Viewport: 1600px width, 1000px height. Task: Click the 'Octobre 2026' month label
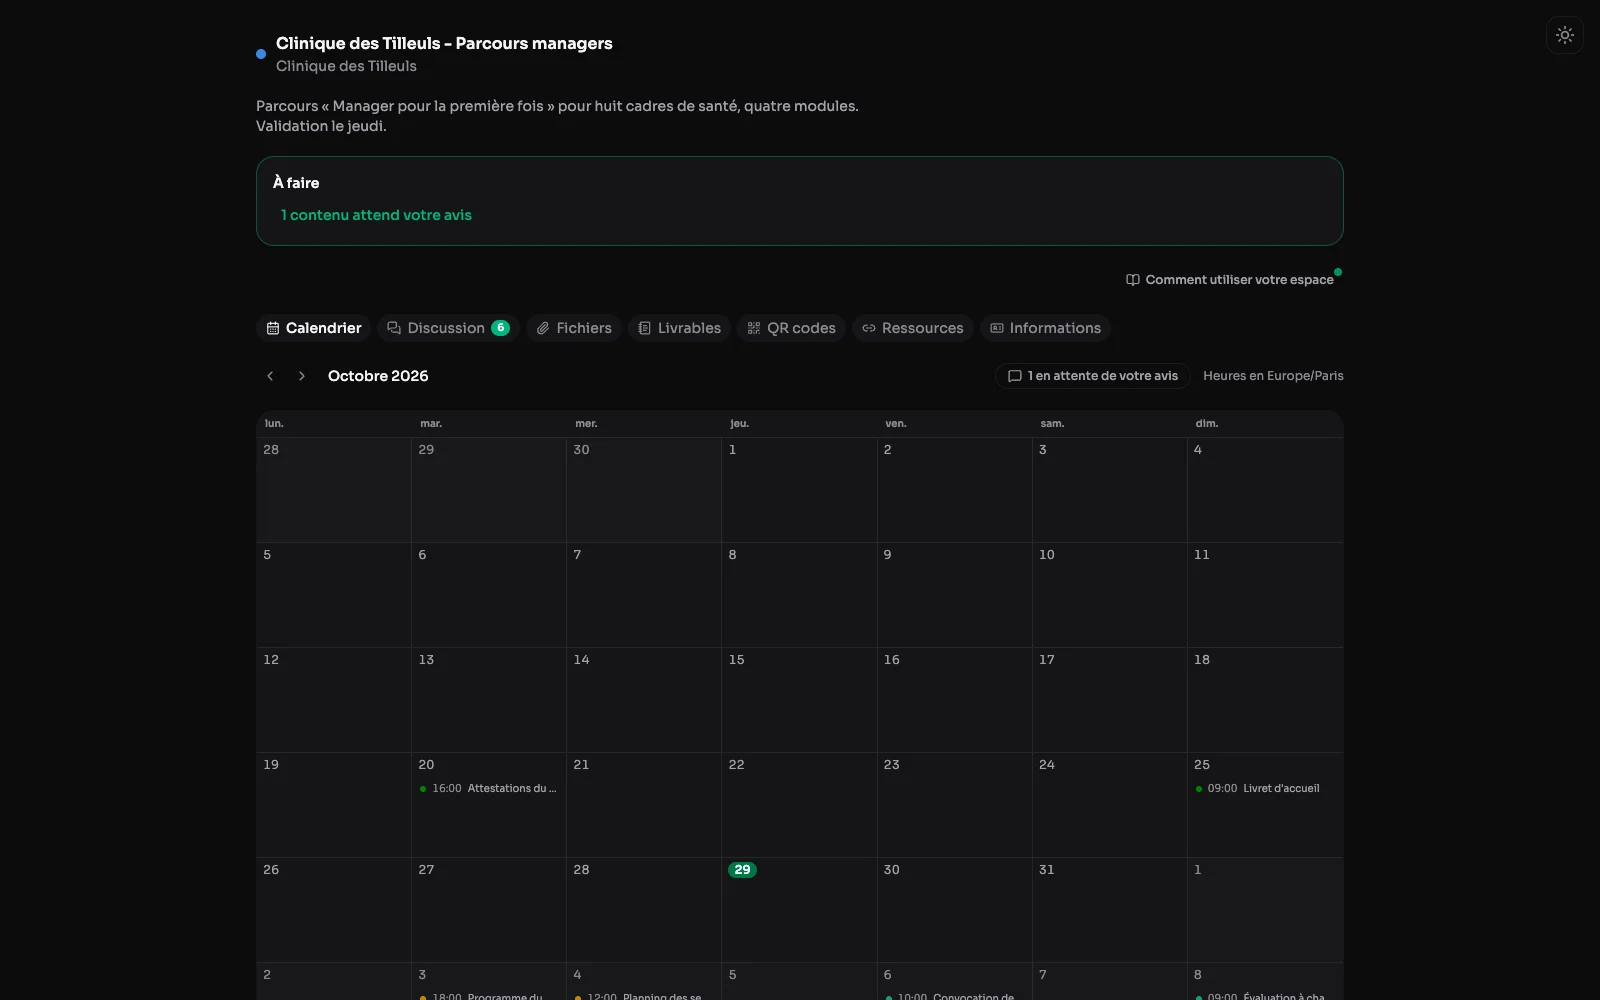[378, 376]
